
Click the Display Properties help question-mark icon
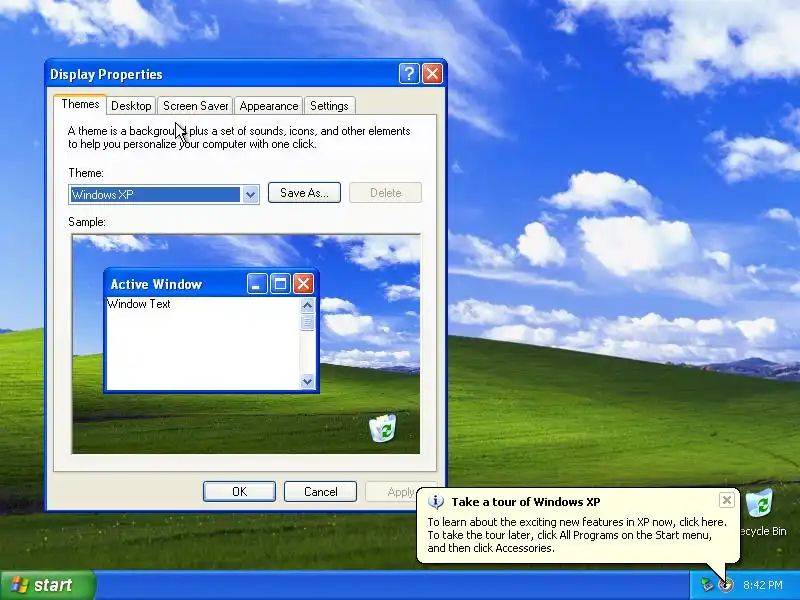pyautogui.click(x=409, y=74)
